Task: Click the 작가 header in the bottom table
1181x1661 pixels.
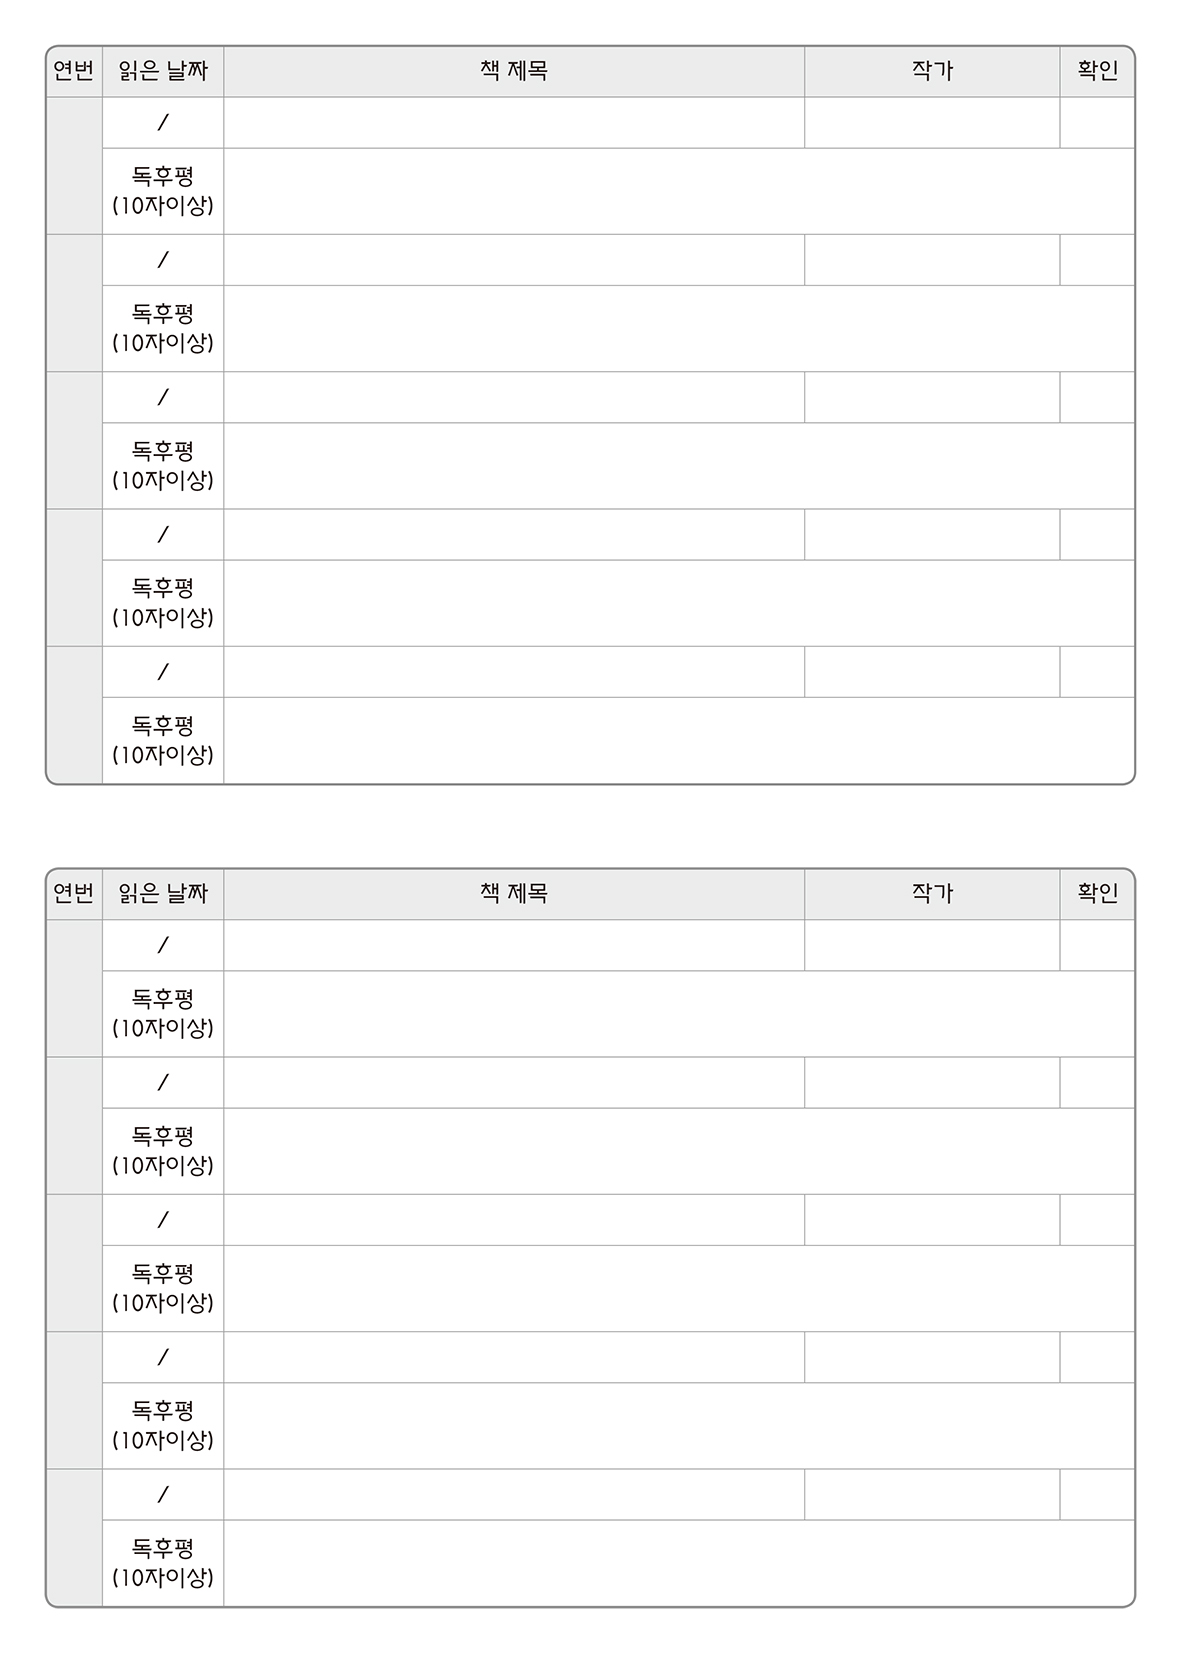Action: [x=932, y=894]
